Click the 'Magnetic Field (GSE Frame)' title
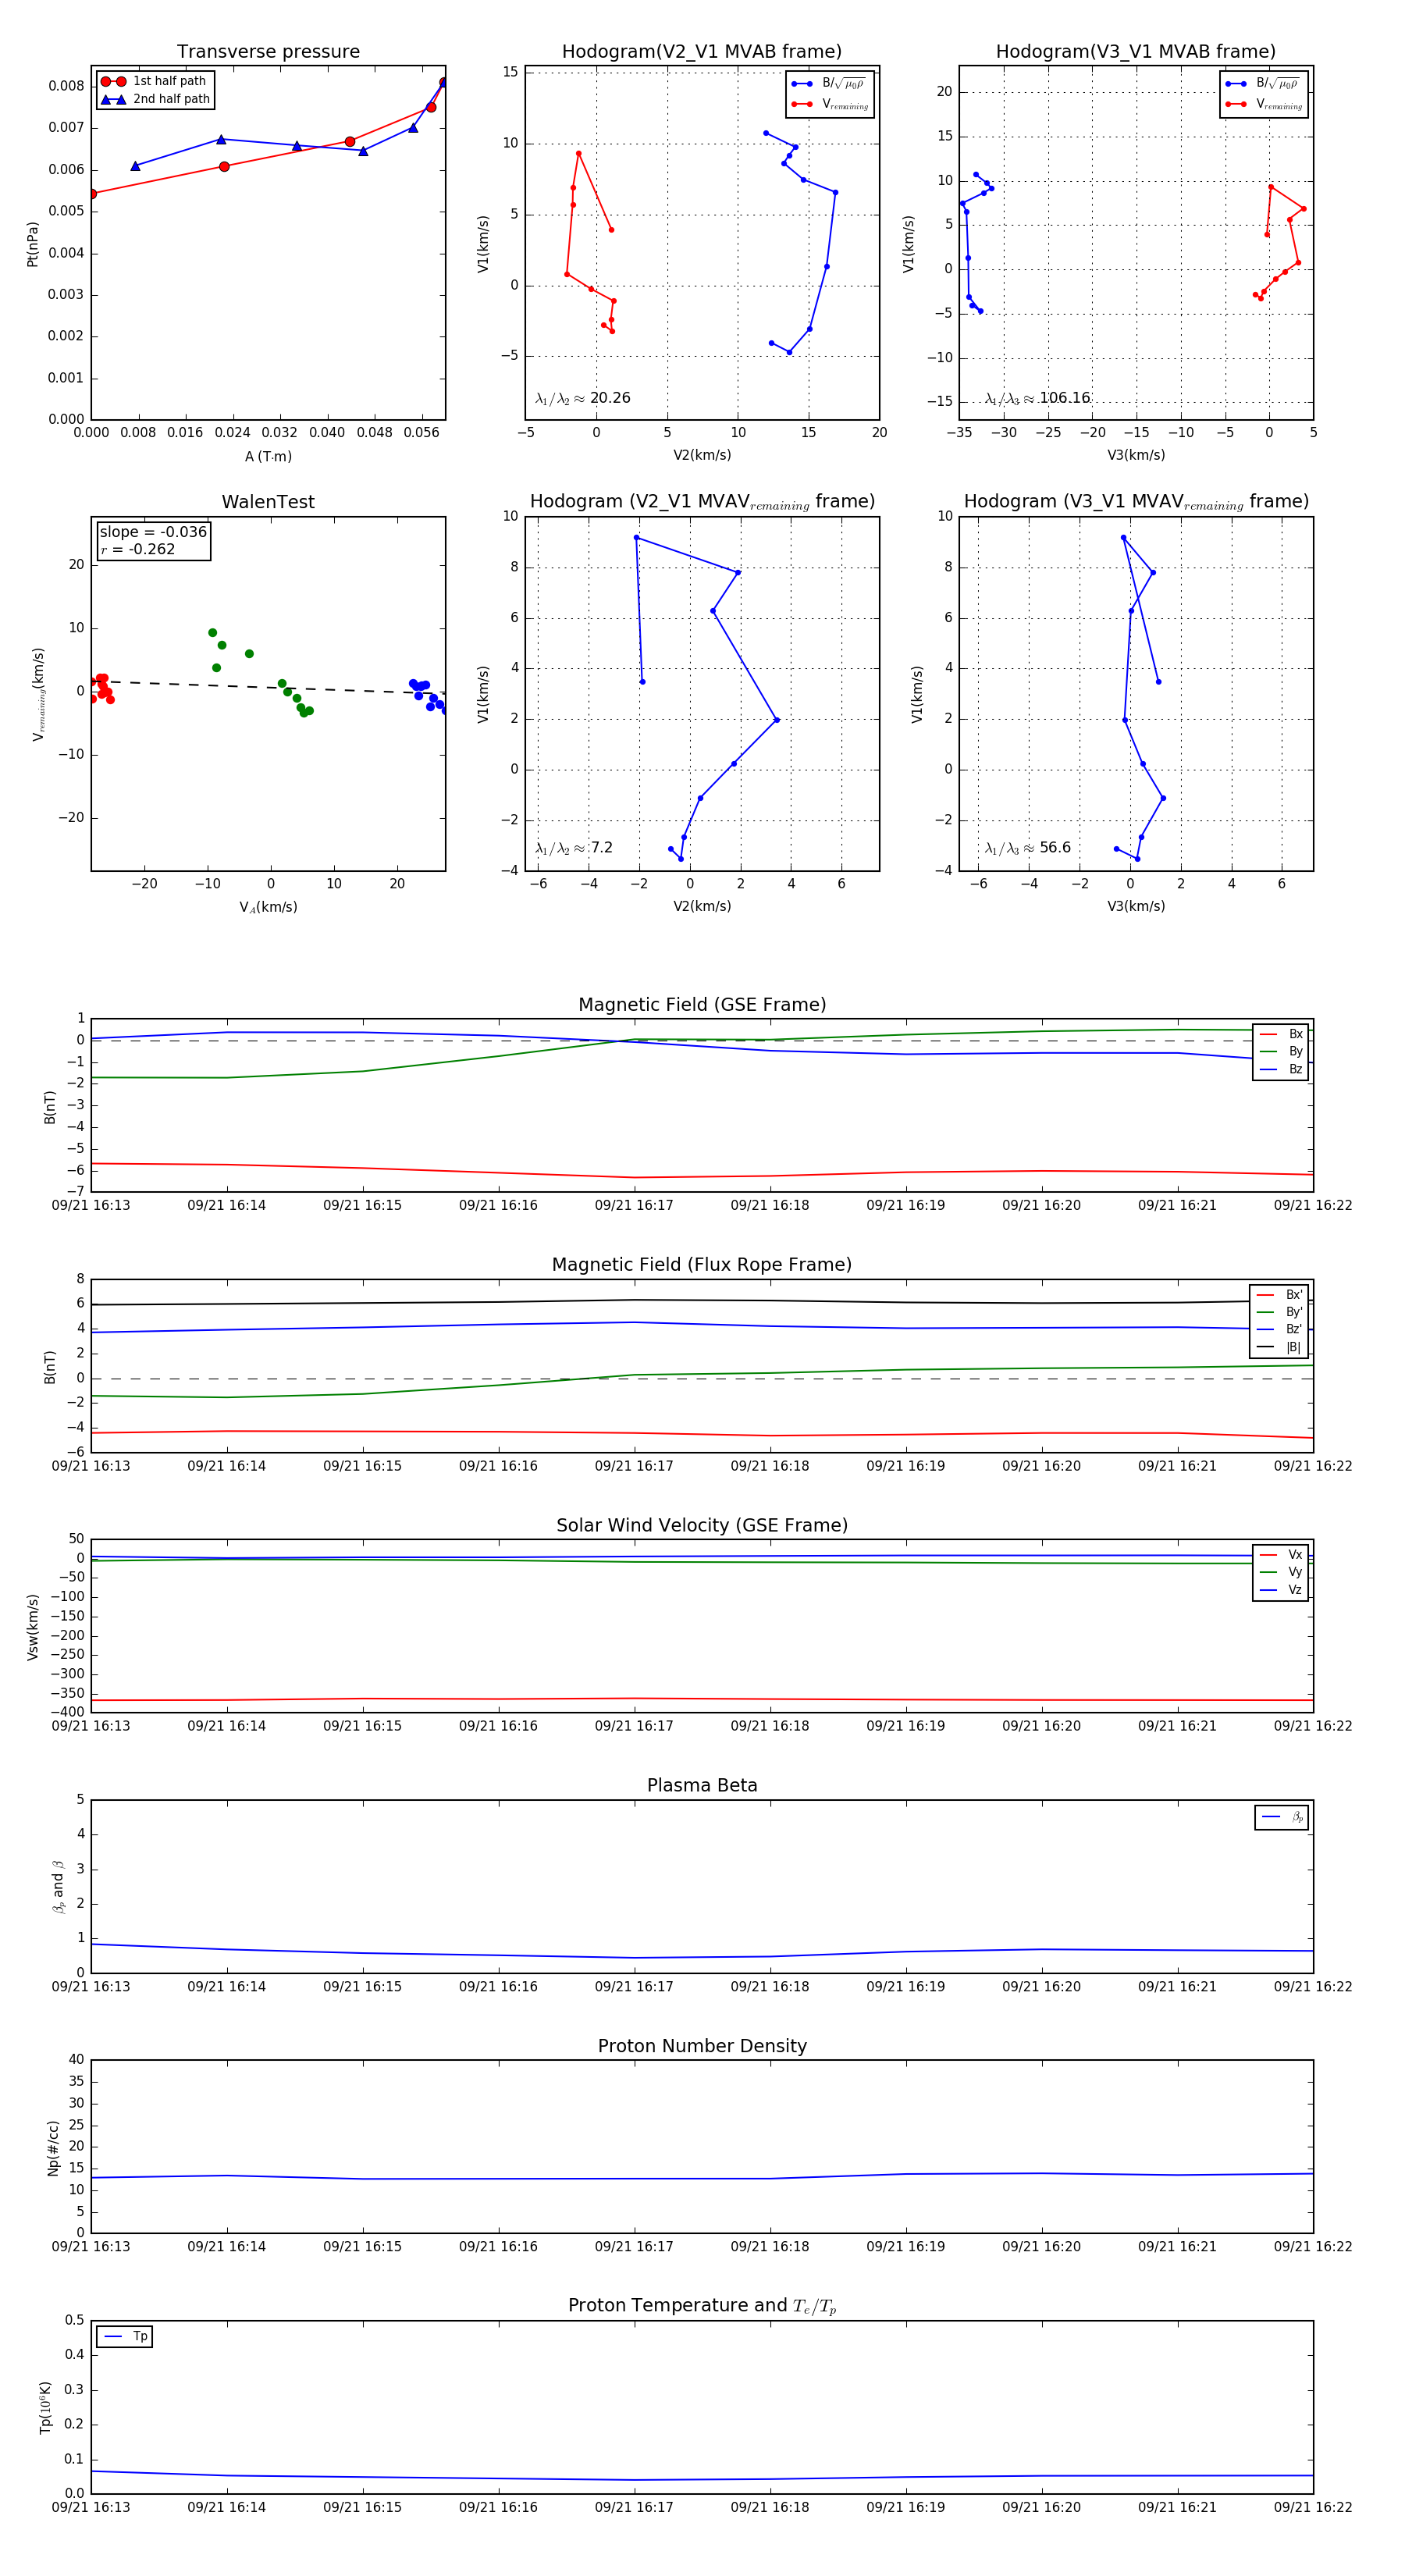This screenshot has width=1405, height=2576. [x=702, y=1005]
